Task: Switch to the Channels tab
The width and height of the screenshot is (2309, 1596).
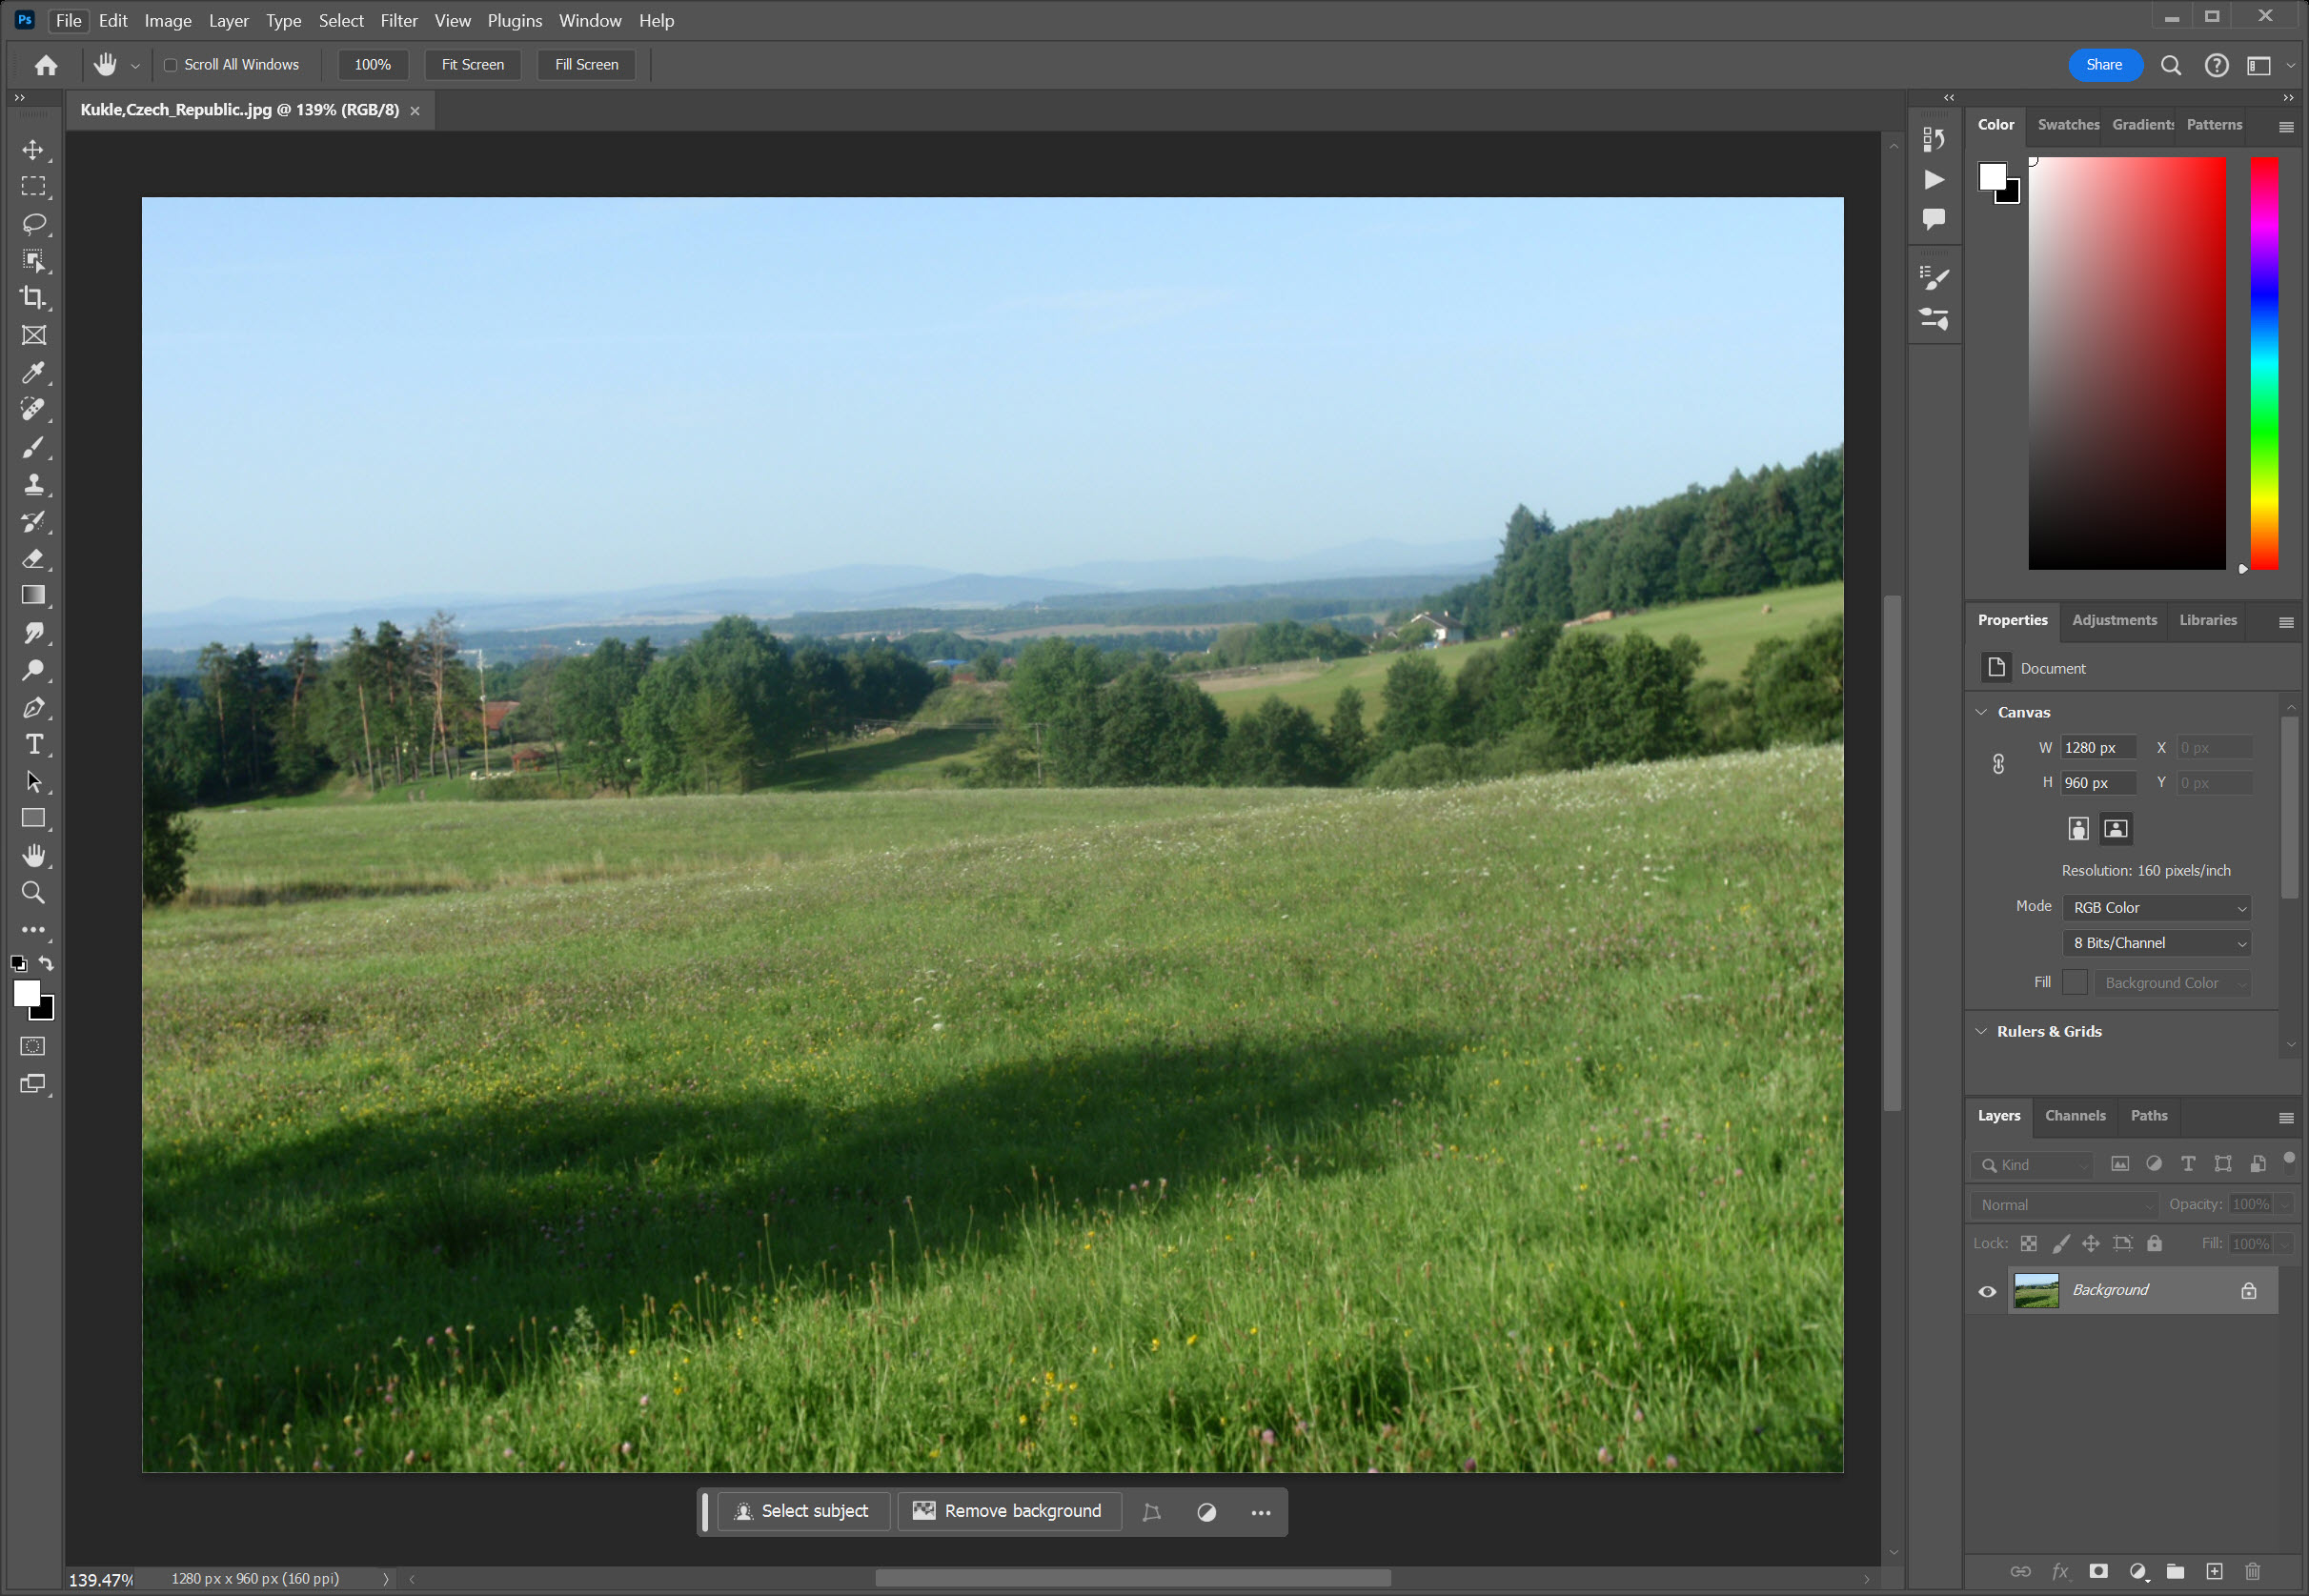Action: pyautogui.click(x=2075, y=1116)
